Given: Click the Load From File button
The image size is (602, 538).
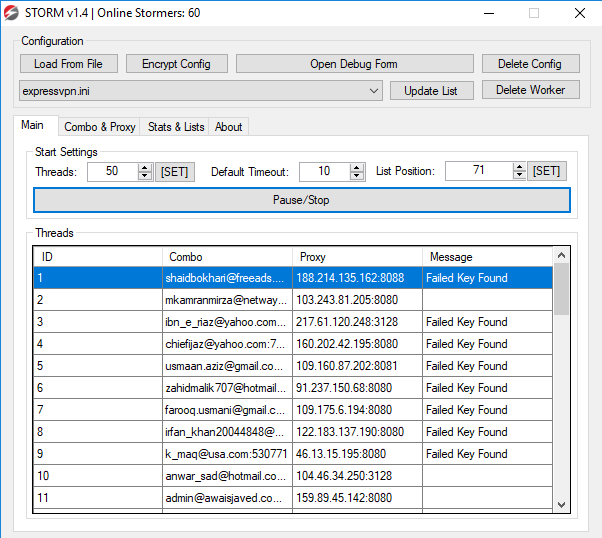Looking at the screenshot, I should point(69,64).
